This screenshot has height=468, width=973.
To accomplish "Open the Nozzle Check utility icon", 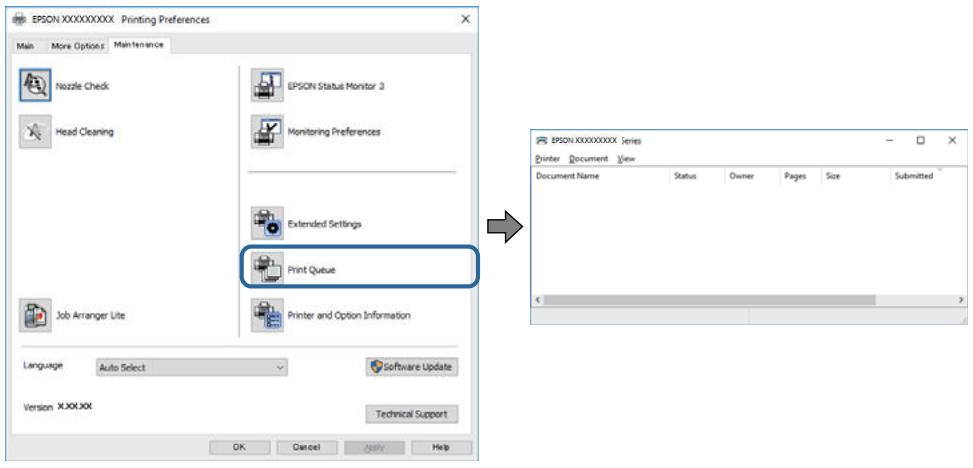I will click(x=35, y=86).
